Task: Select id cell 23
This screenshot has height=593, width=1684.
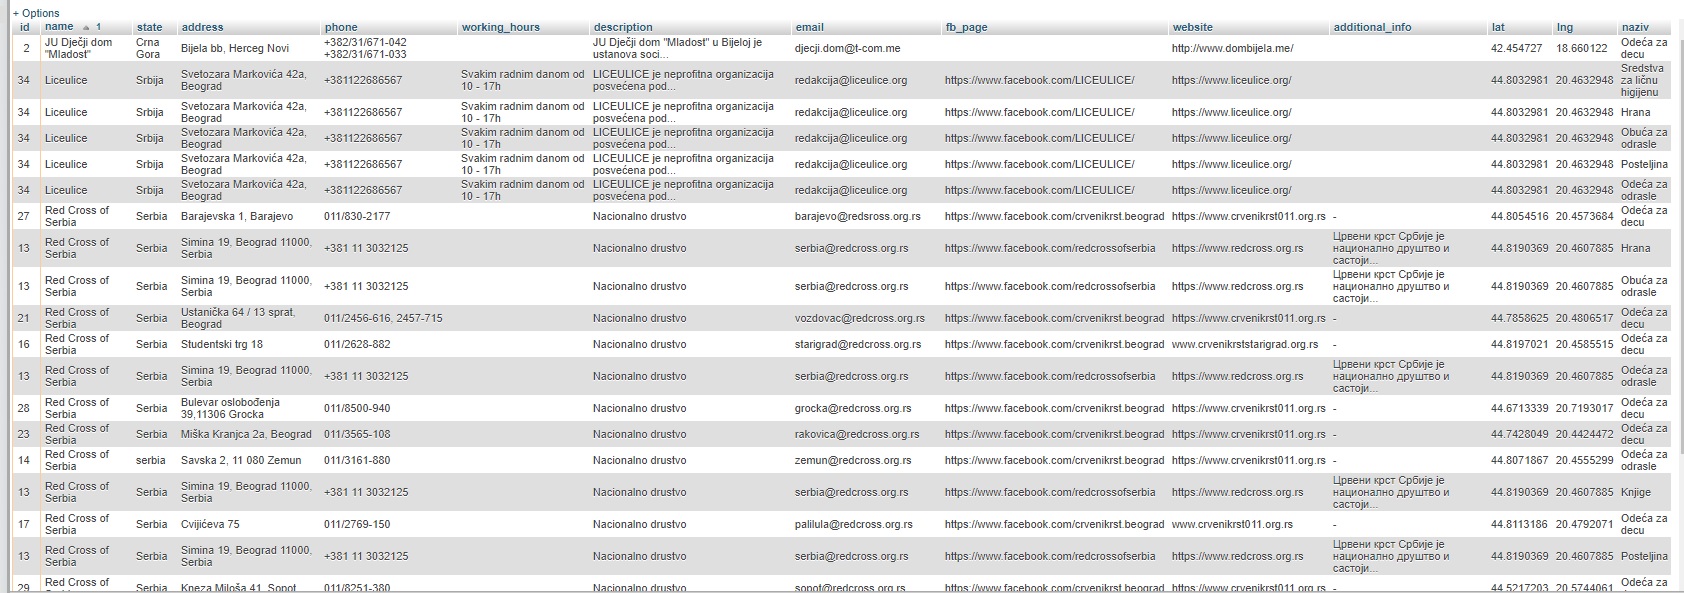Action: tap(24, 434)
